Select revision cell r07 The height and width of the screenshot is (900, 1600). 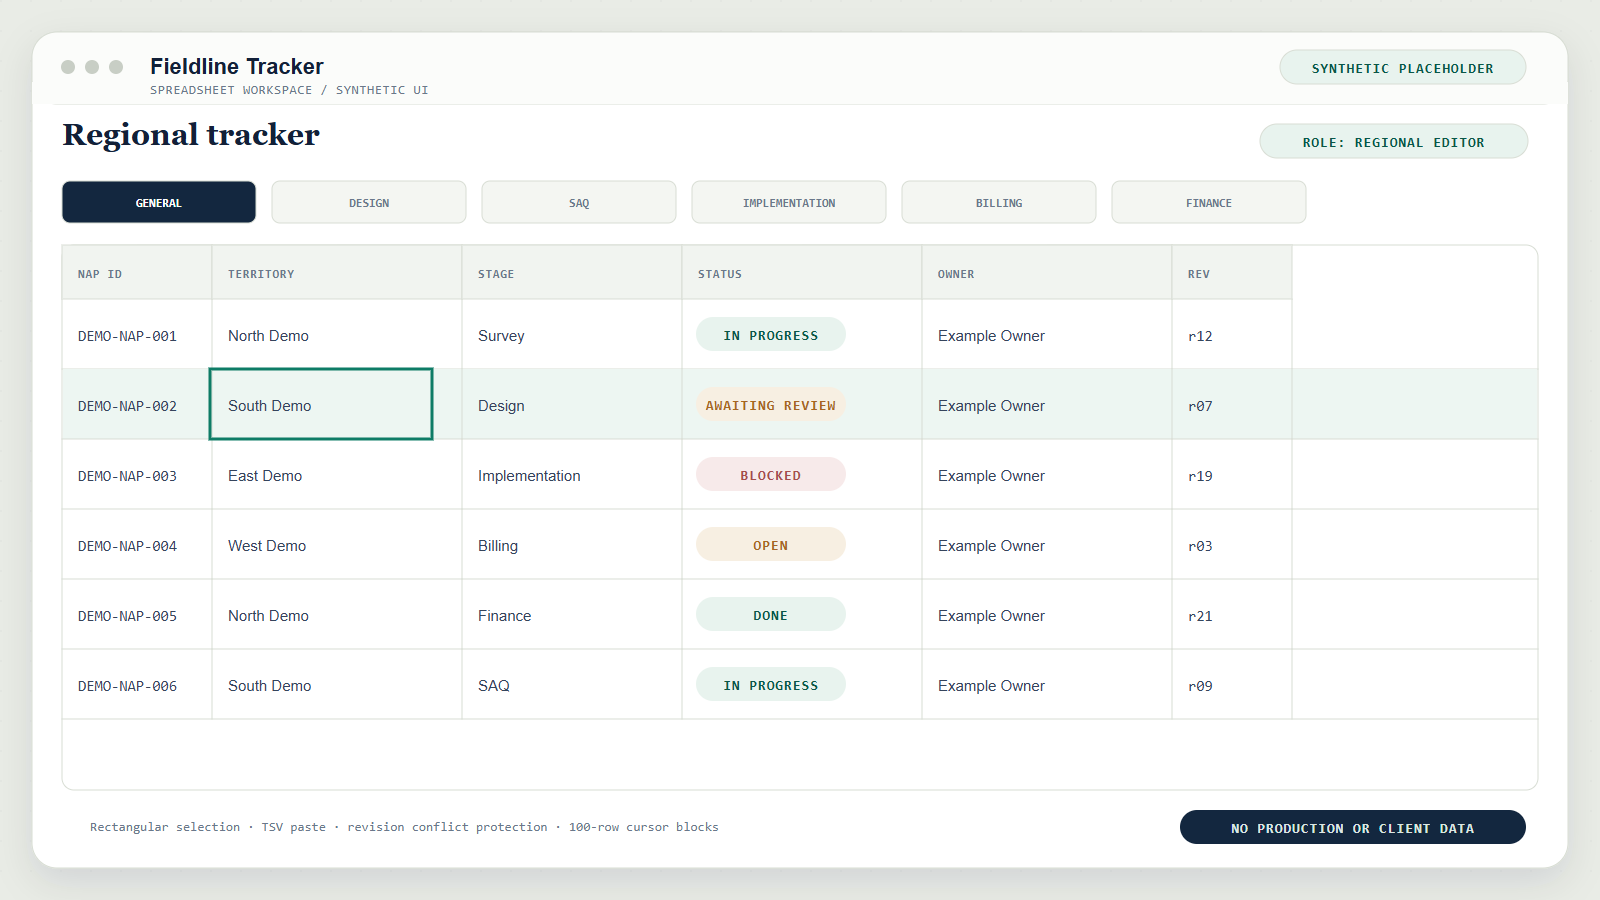tap(1232, 405)
